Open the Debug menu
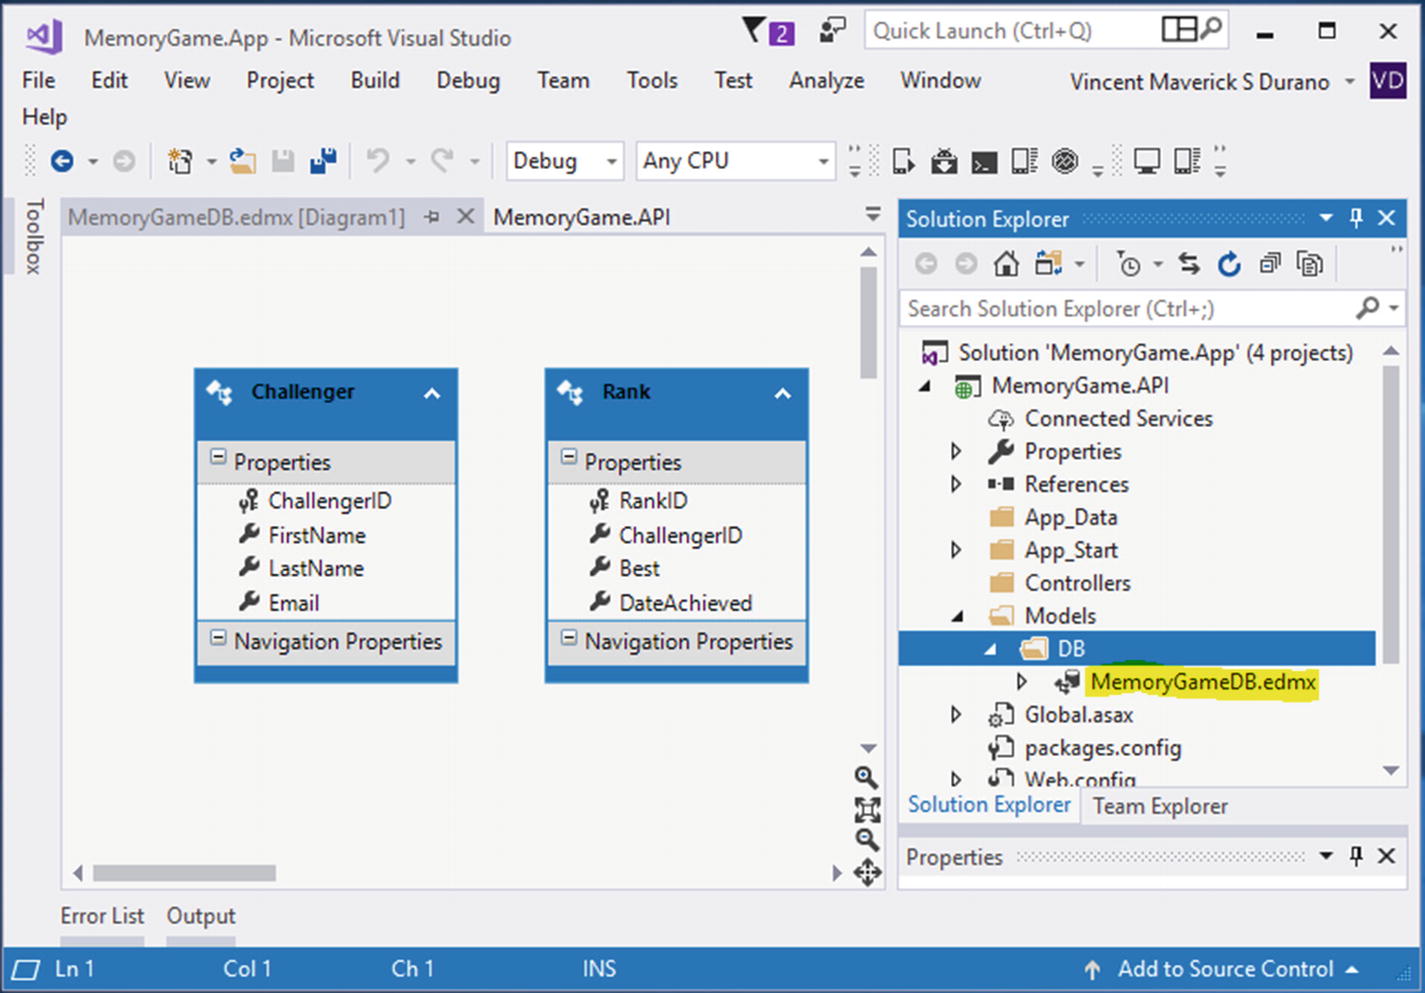Image resolution: width=1425 pixels, height=993 pixels. point(468,80)
